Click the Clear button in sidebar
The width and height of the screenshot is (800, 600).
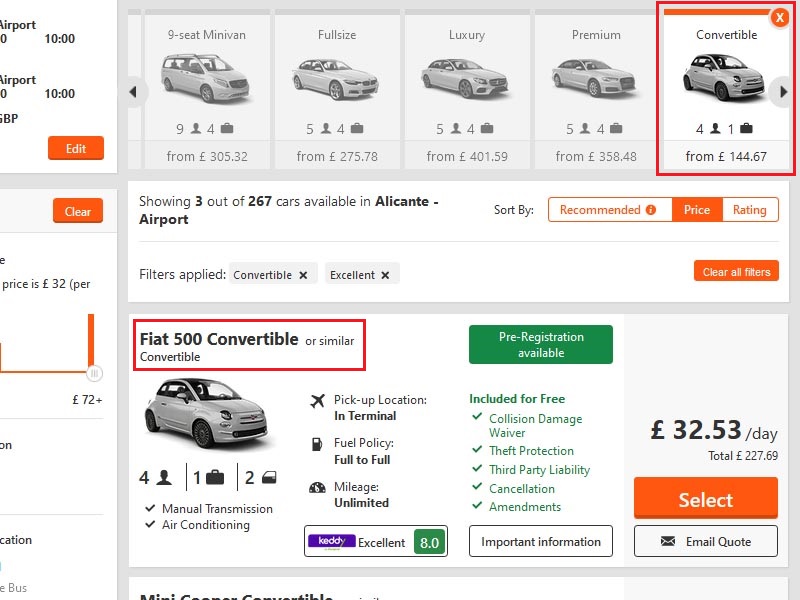[78, 211]
